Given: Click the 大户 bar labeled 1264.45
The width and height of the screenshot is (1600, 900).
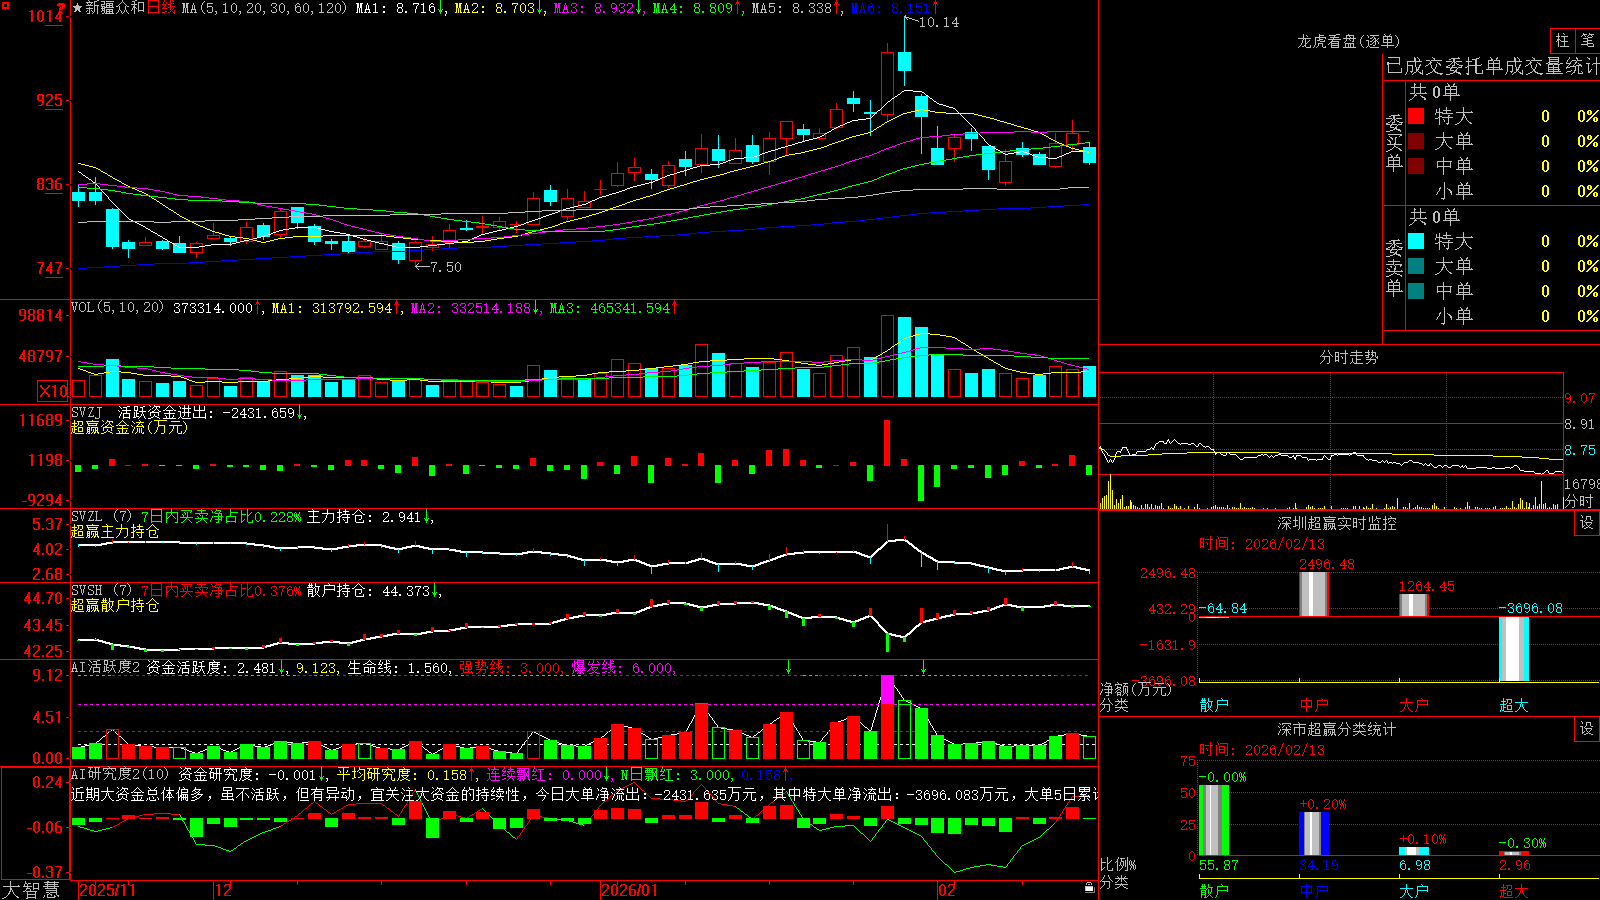Looking at the screenshot, I should coord(1413,605).
